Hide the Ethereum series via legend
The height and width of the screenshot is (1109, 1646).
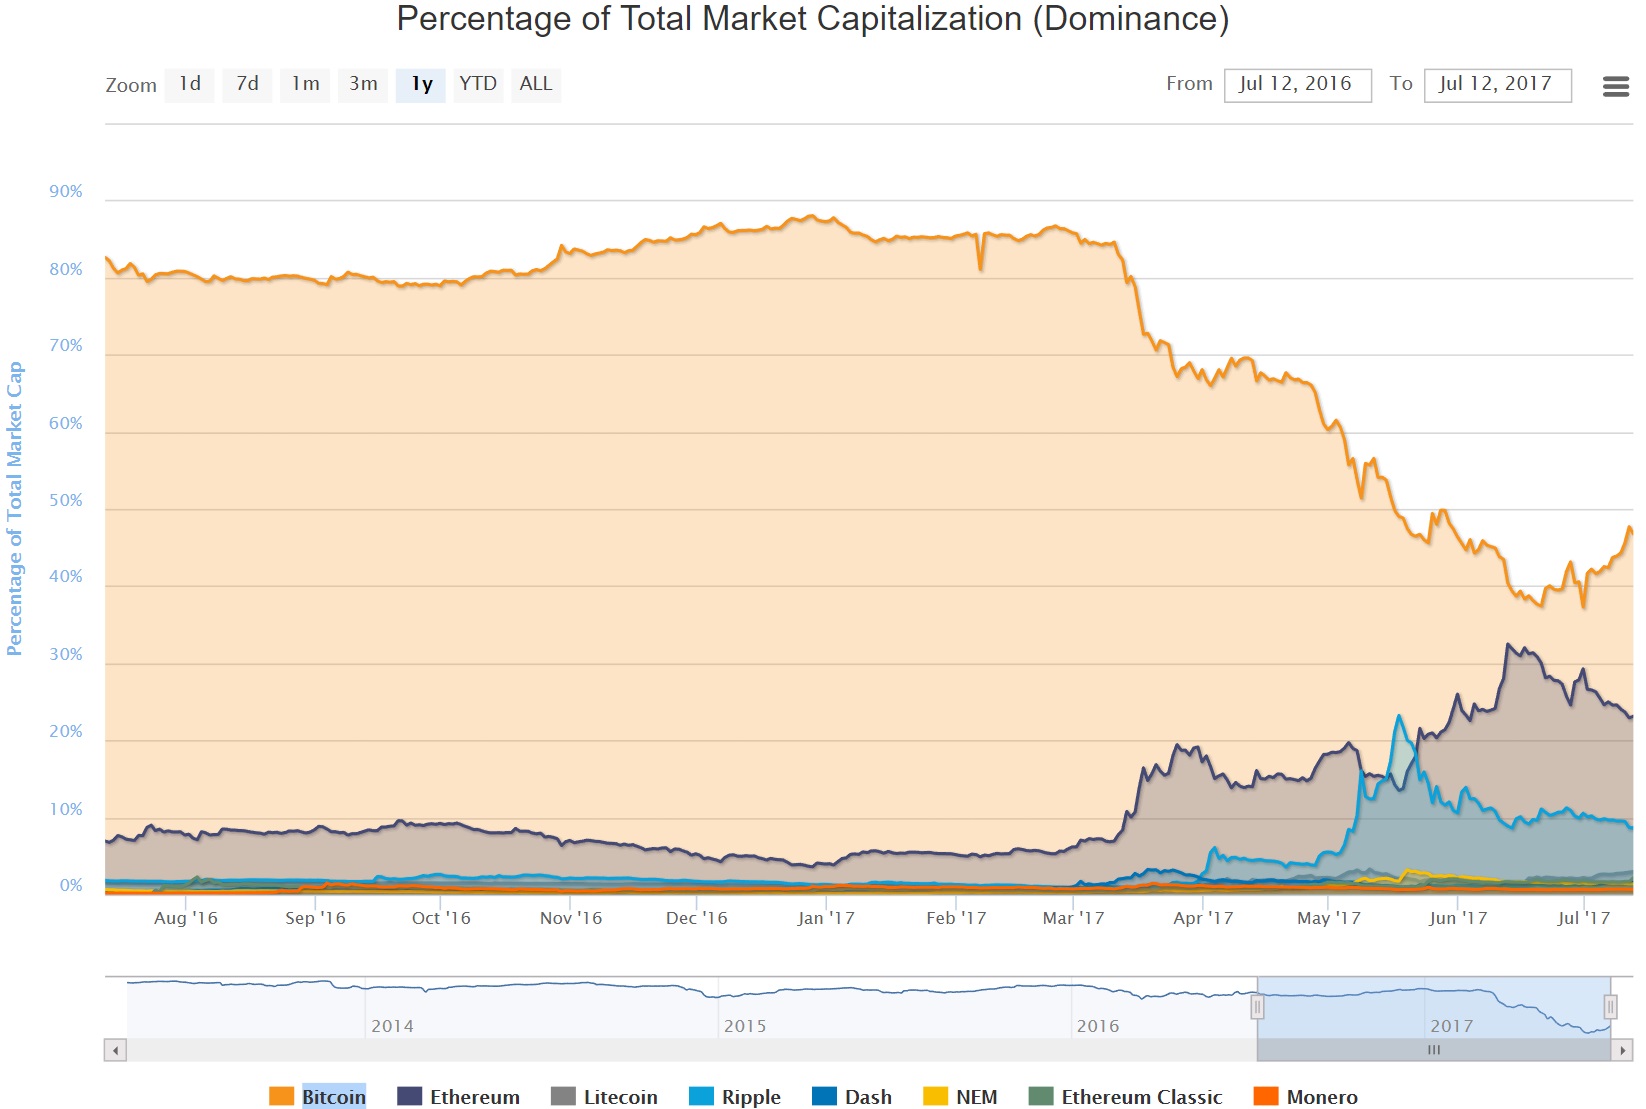pyautogui.click(x=474, y=1097)
